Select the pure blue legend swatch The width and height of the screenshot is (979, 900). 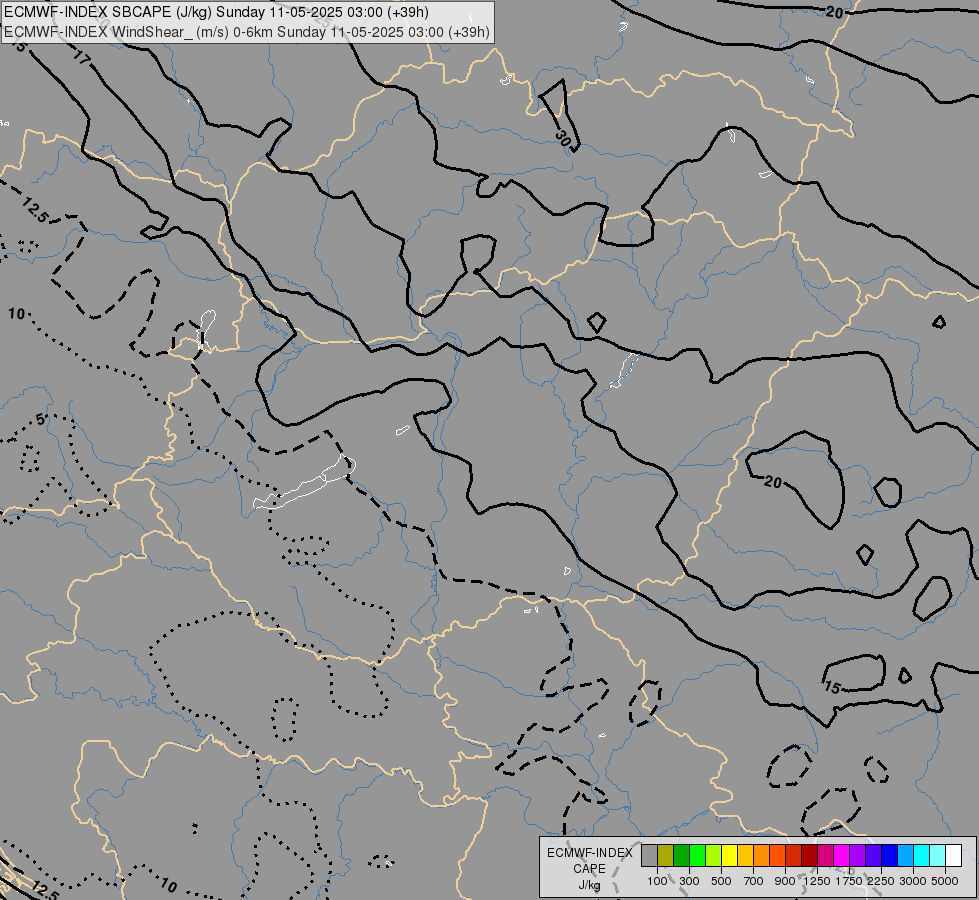click(x=890, y=856)
